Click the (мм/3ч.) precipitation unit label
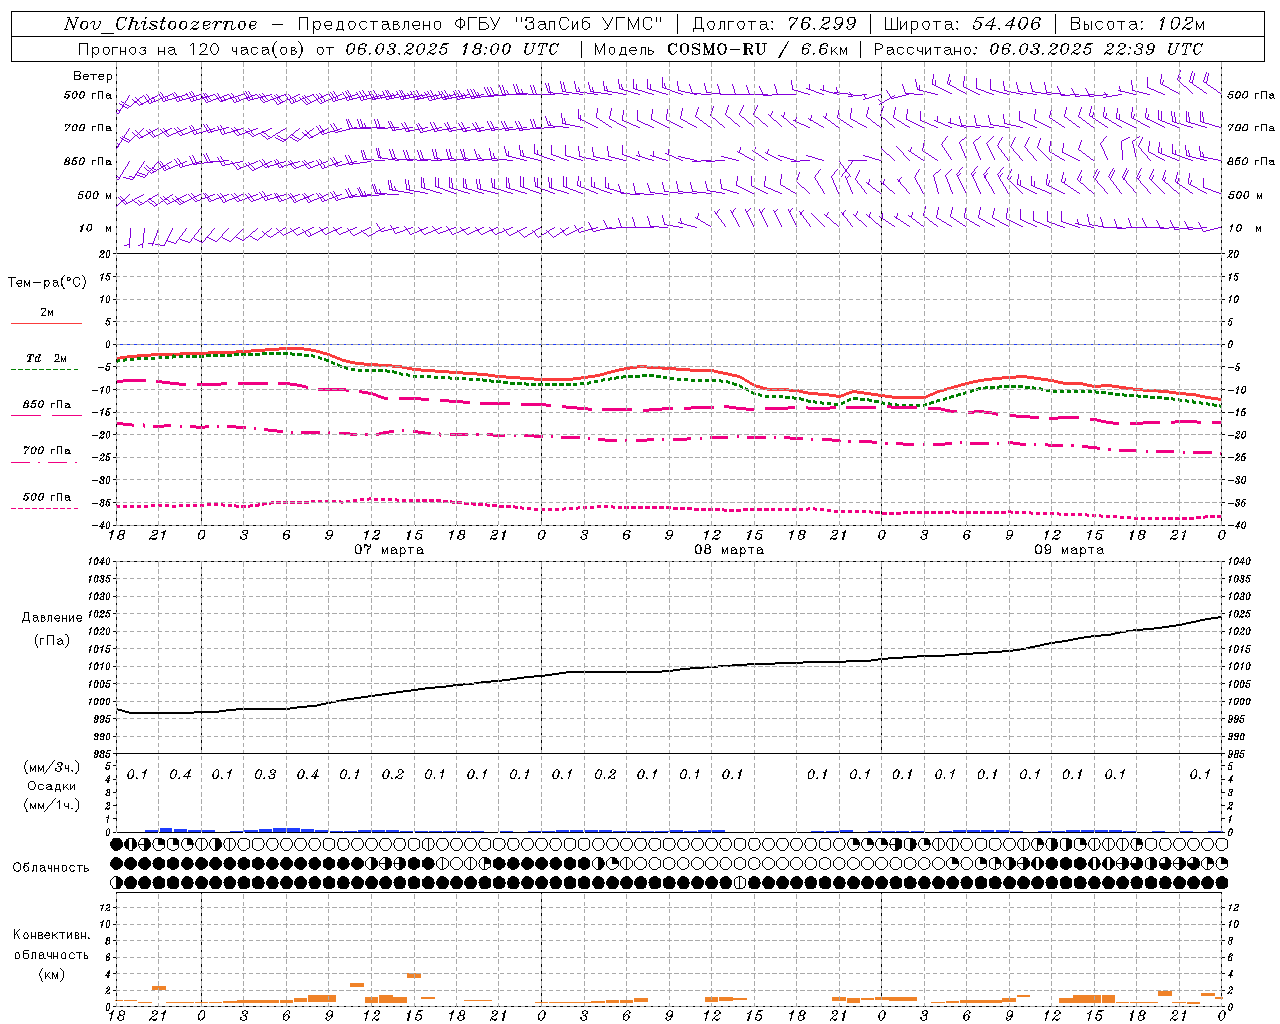 point(51,767)
